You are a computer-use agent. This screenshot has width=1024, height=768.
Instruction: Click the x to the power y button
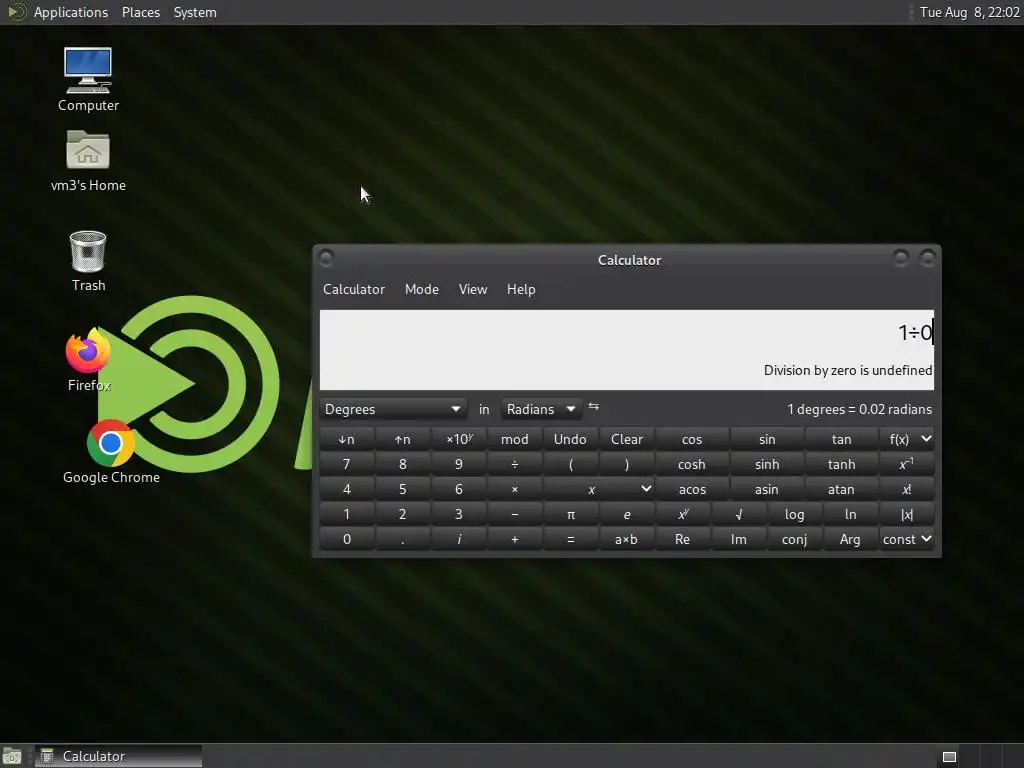pos(683,515)
